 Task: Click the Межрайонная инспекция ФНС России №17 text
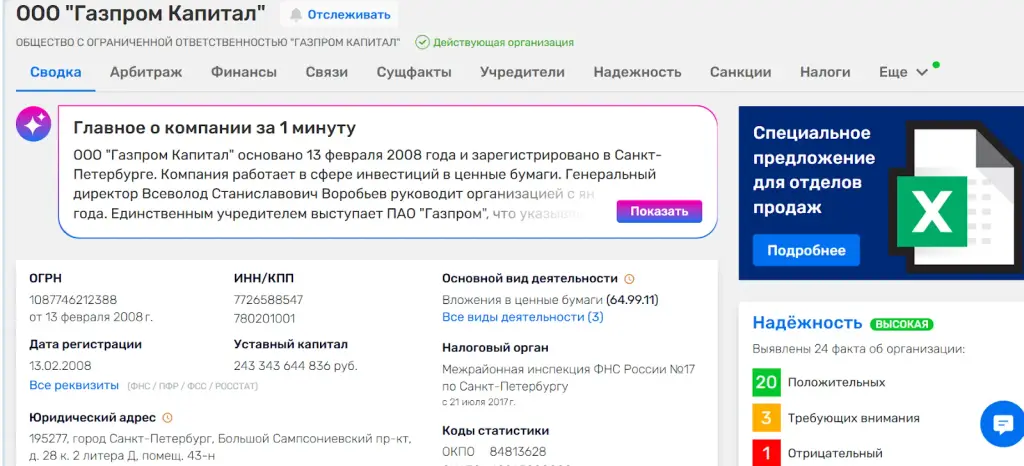pos(568,369)
